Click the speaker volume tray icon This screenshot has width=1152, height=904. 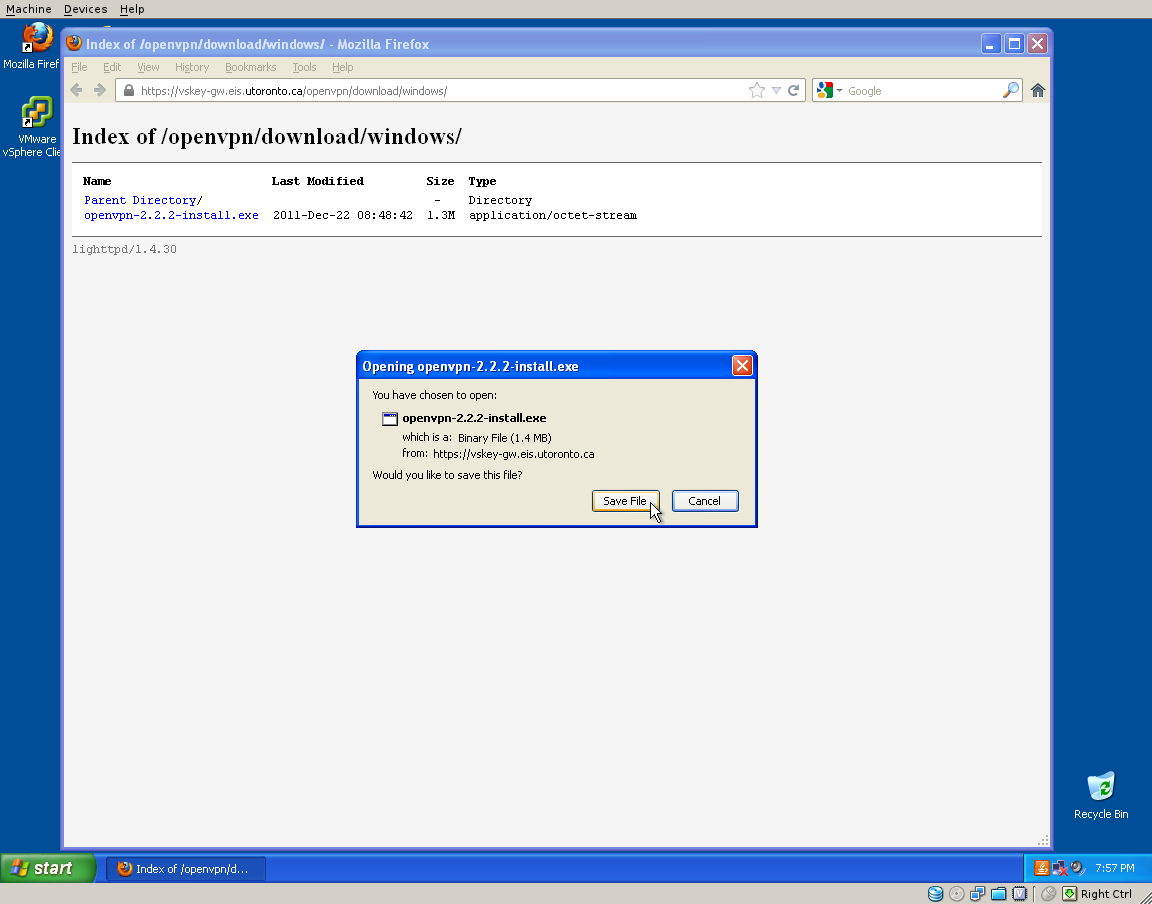coord(1078,868)
